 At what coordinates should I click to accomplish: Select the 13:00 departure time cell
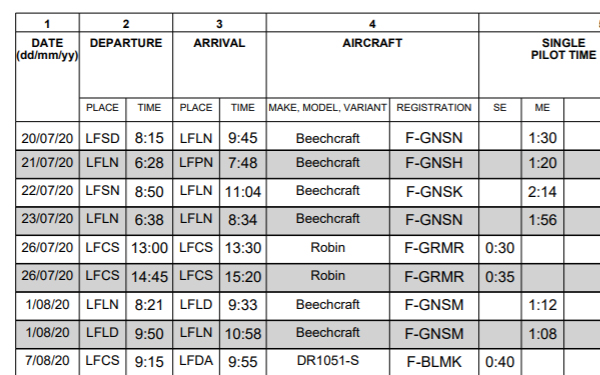(x=149, y=249)
